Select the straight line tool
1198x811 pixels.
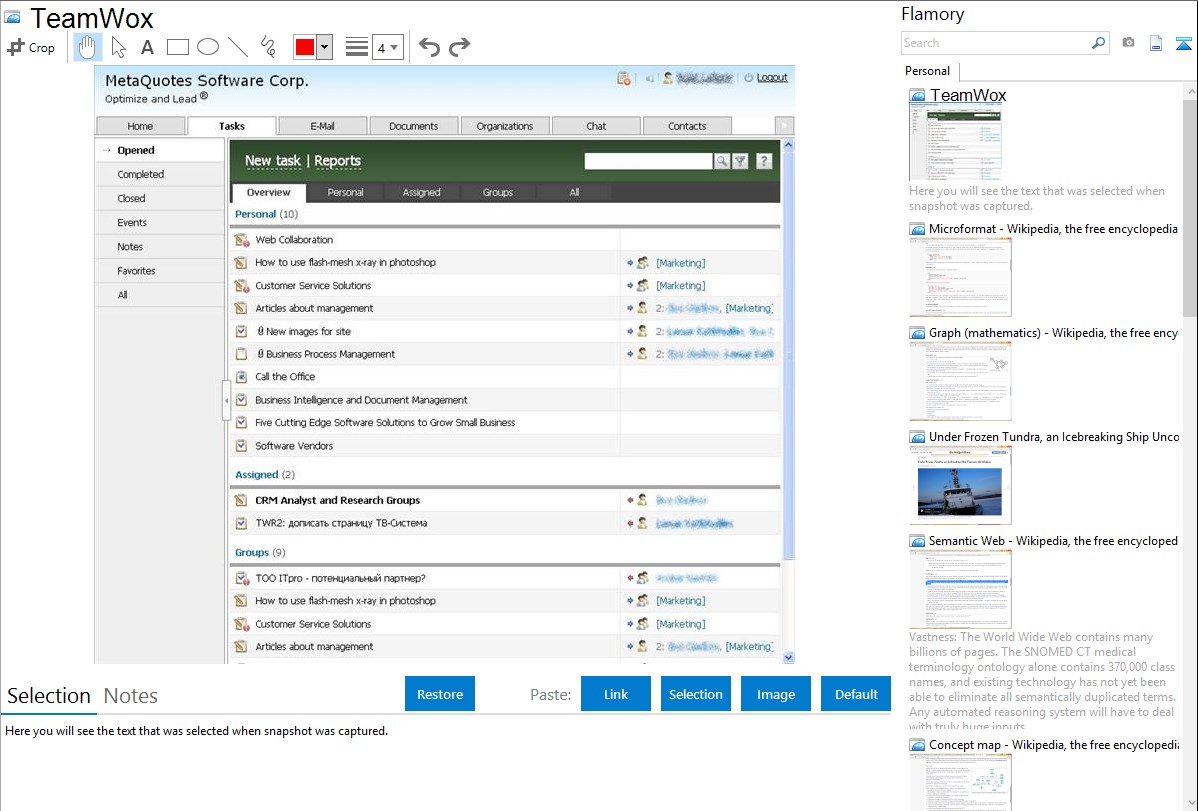coord(238,47)
